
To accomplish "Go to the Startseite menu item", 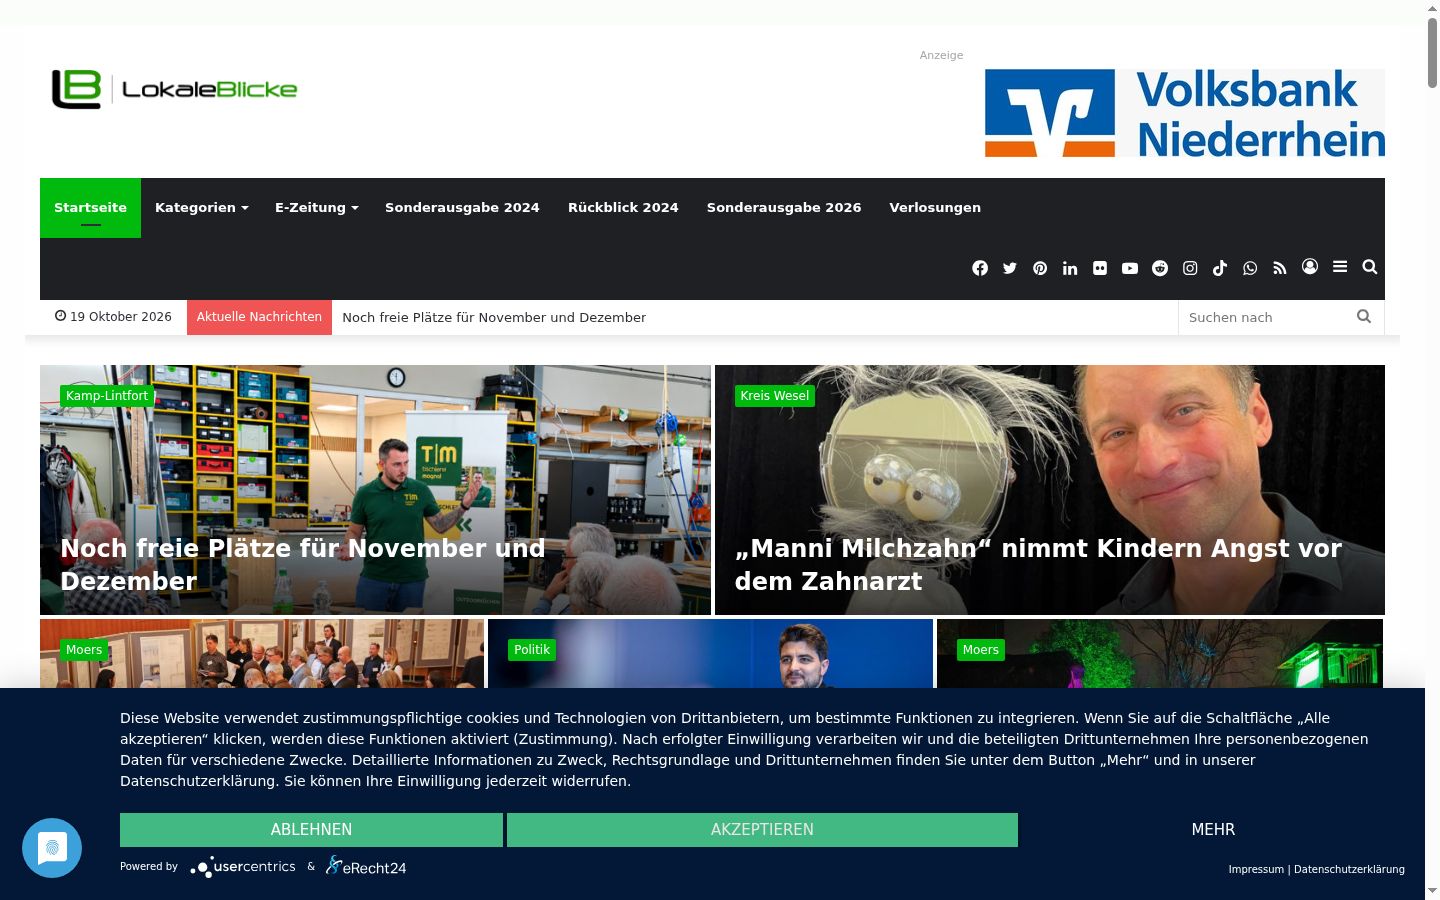I will pos(90,208).
